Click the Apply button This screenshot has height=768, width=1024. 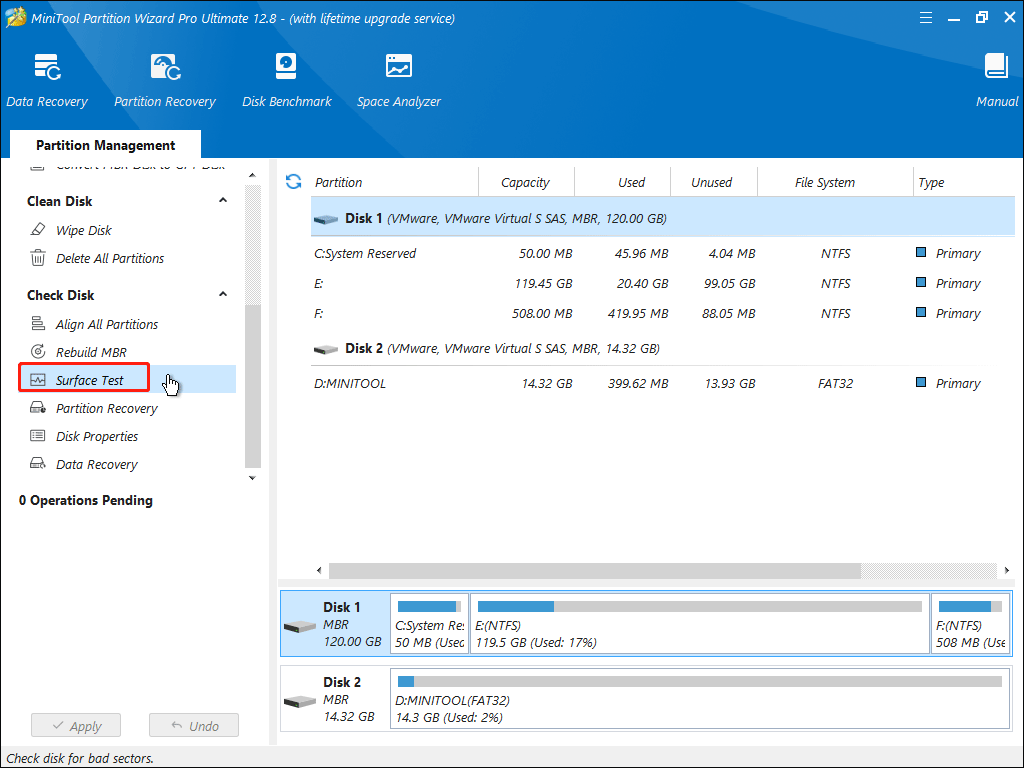(x=75, y=726)
